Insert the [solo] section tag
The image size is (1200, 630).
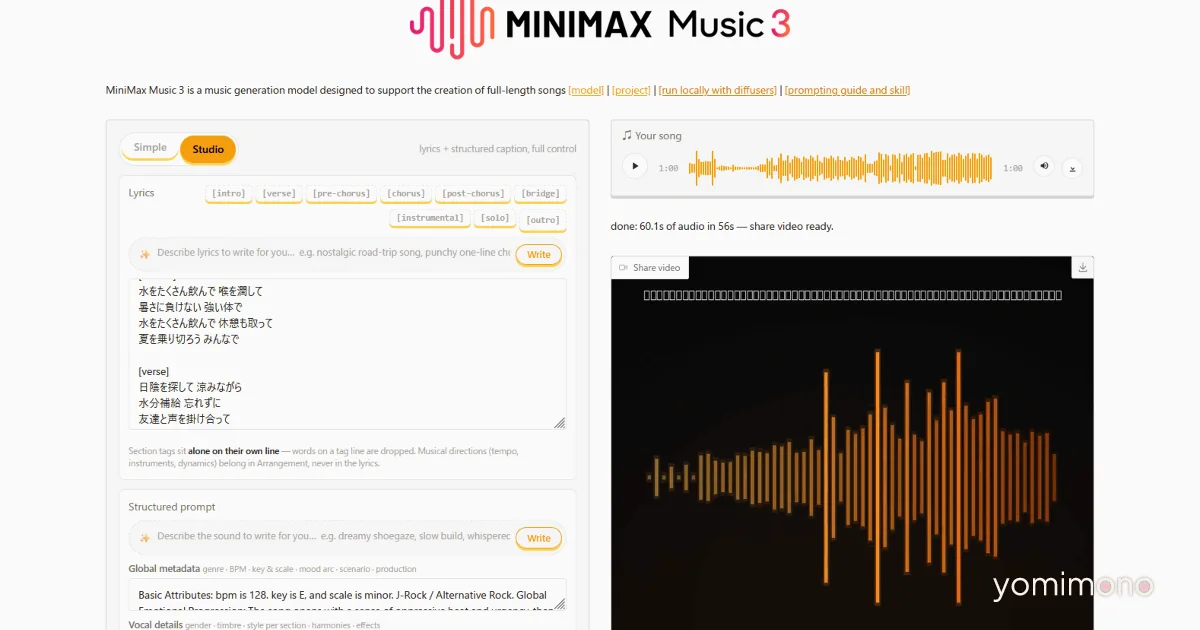pyautogui.click(x=495, y=218)
